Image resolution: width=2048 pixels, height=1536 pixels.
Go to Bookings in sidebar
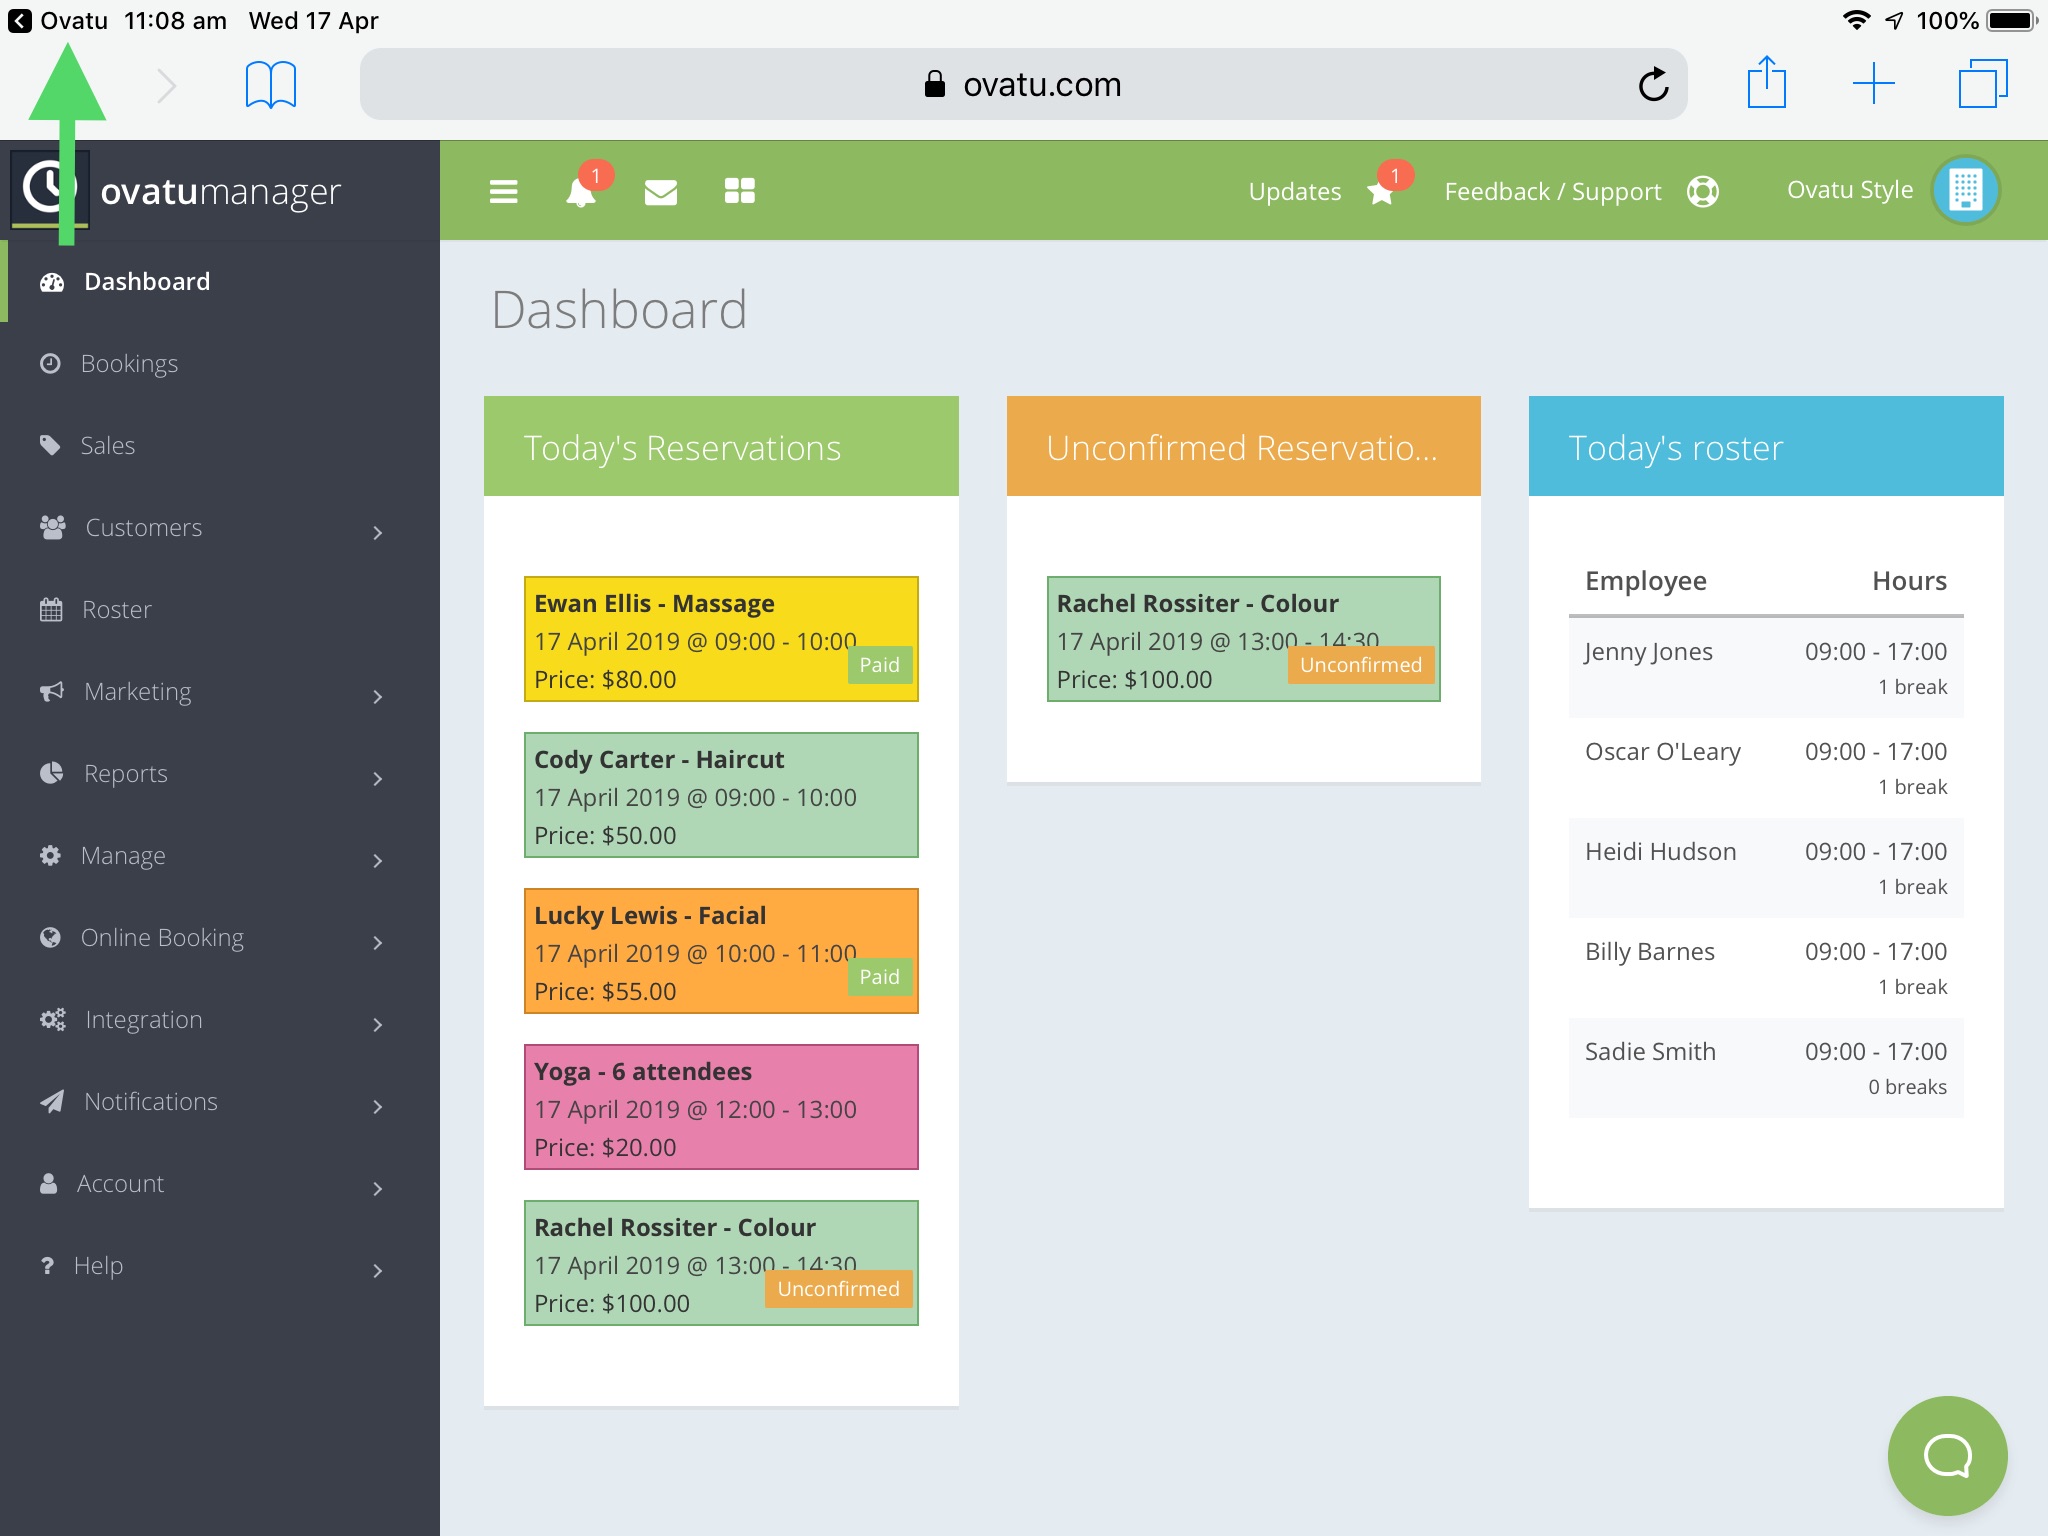click(x=129, y=364)
